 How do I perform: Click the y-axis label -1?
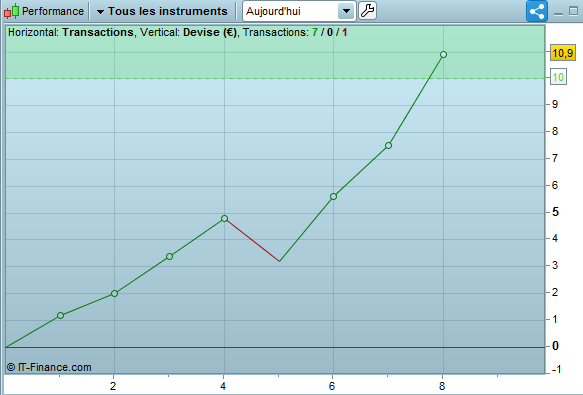(556, 369)
